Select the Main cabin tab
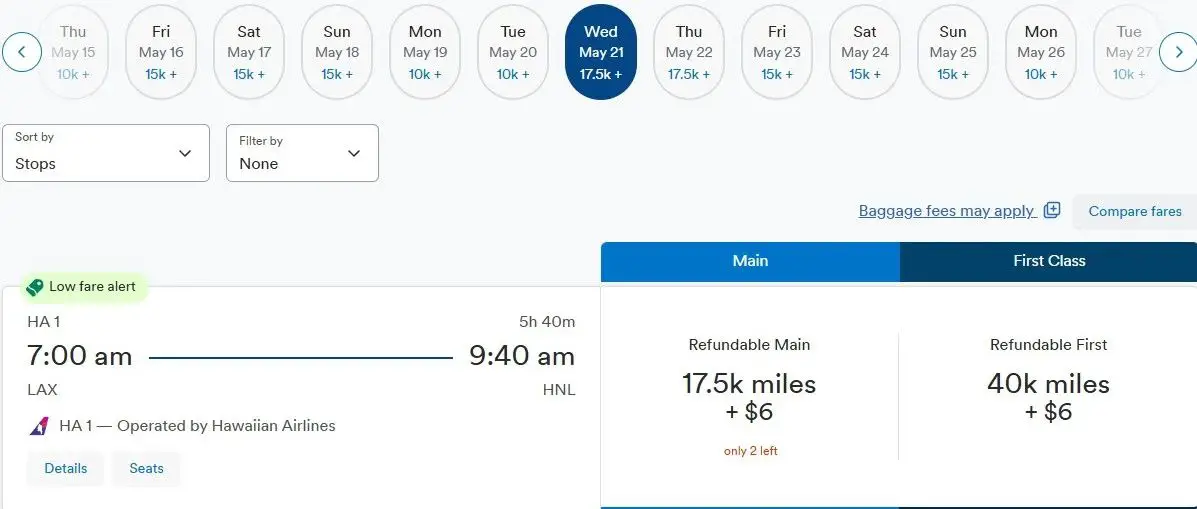 [750, 261]
